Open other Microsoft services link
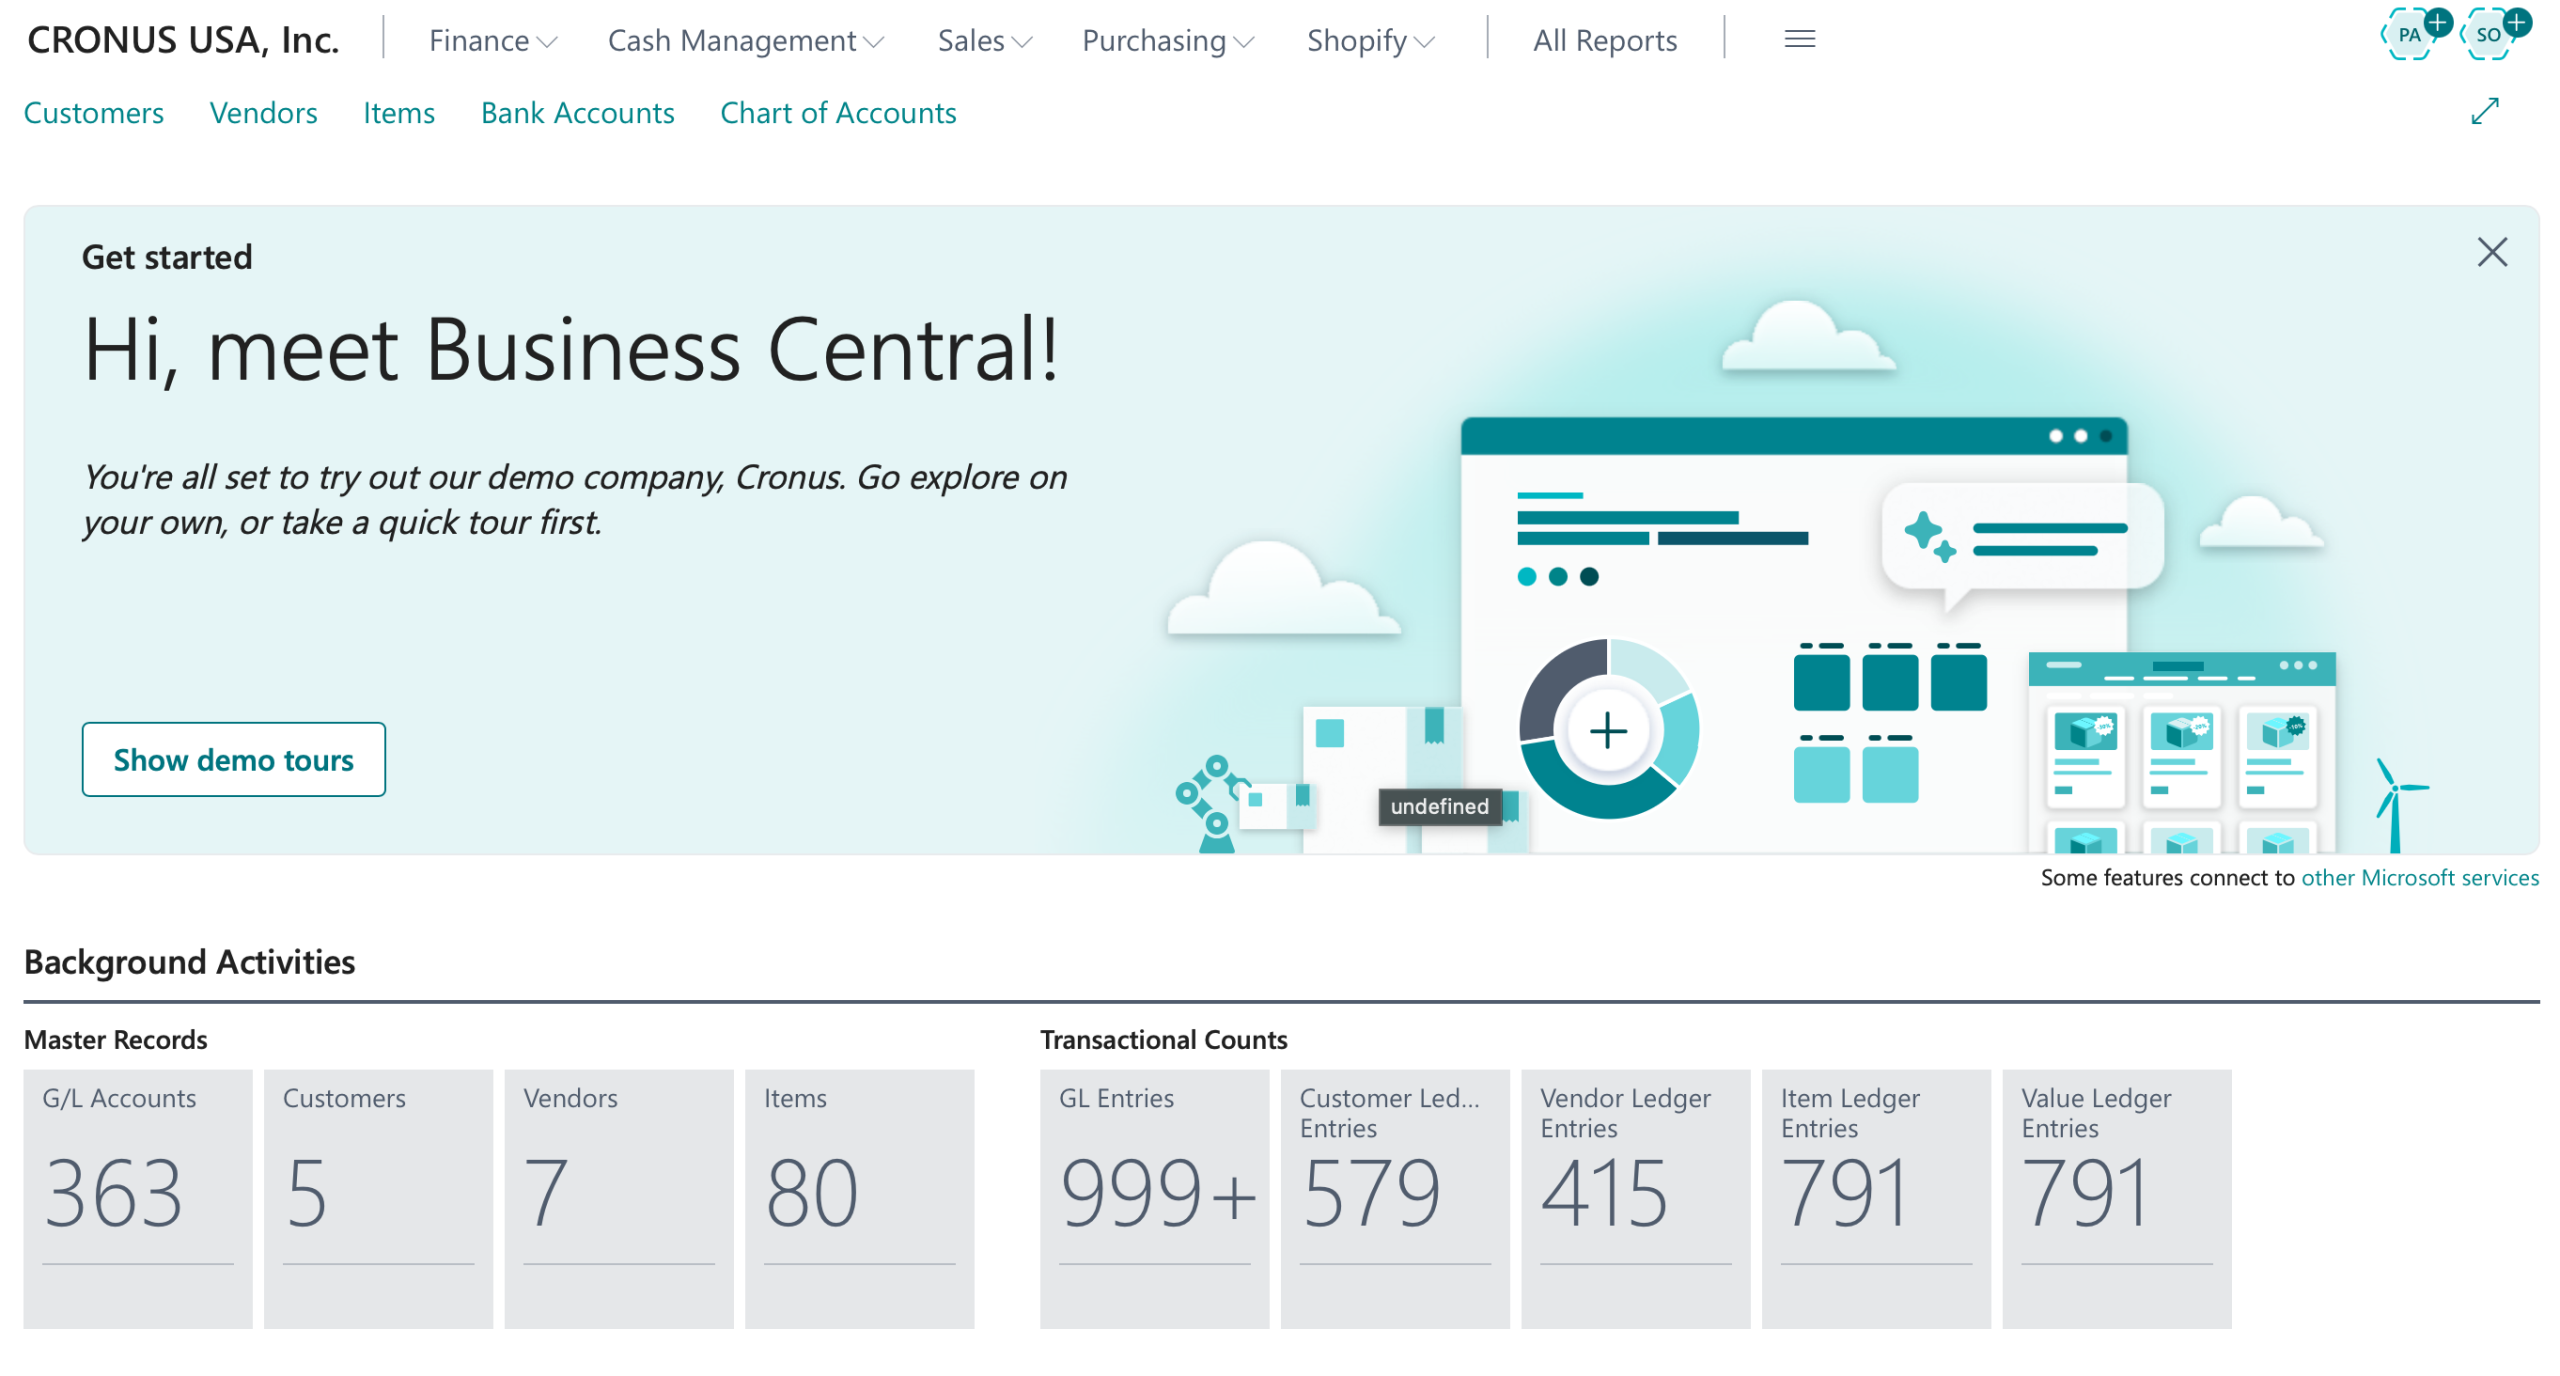 click(2419, 878)
